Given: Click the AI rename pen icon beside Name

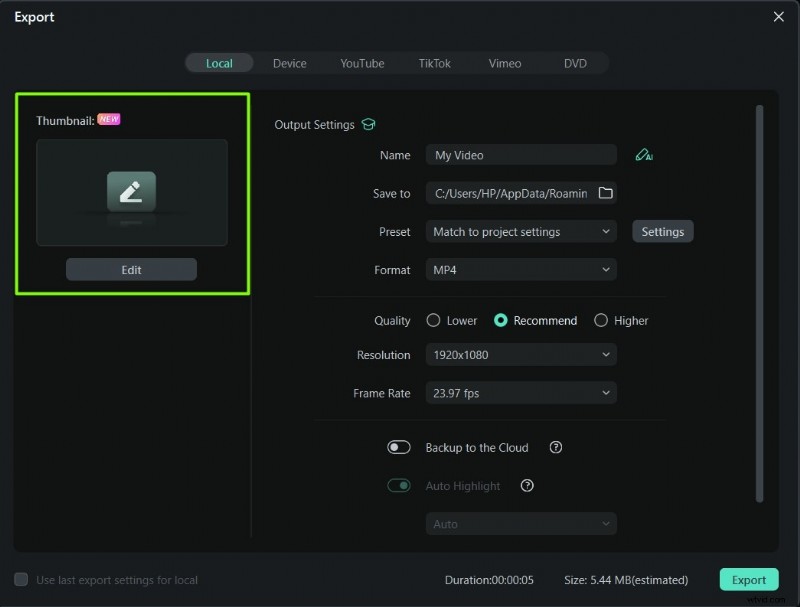Looking at the screenshot, I should (x=644, y=155).
